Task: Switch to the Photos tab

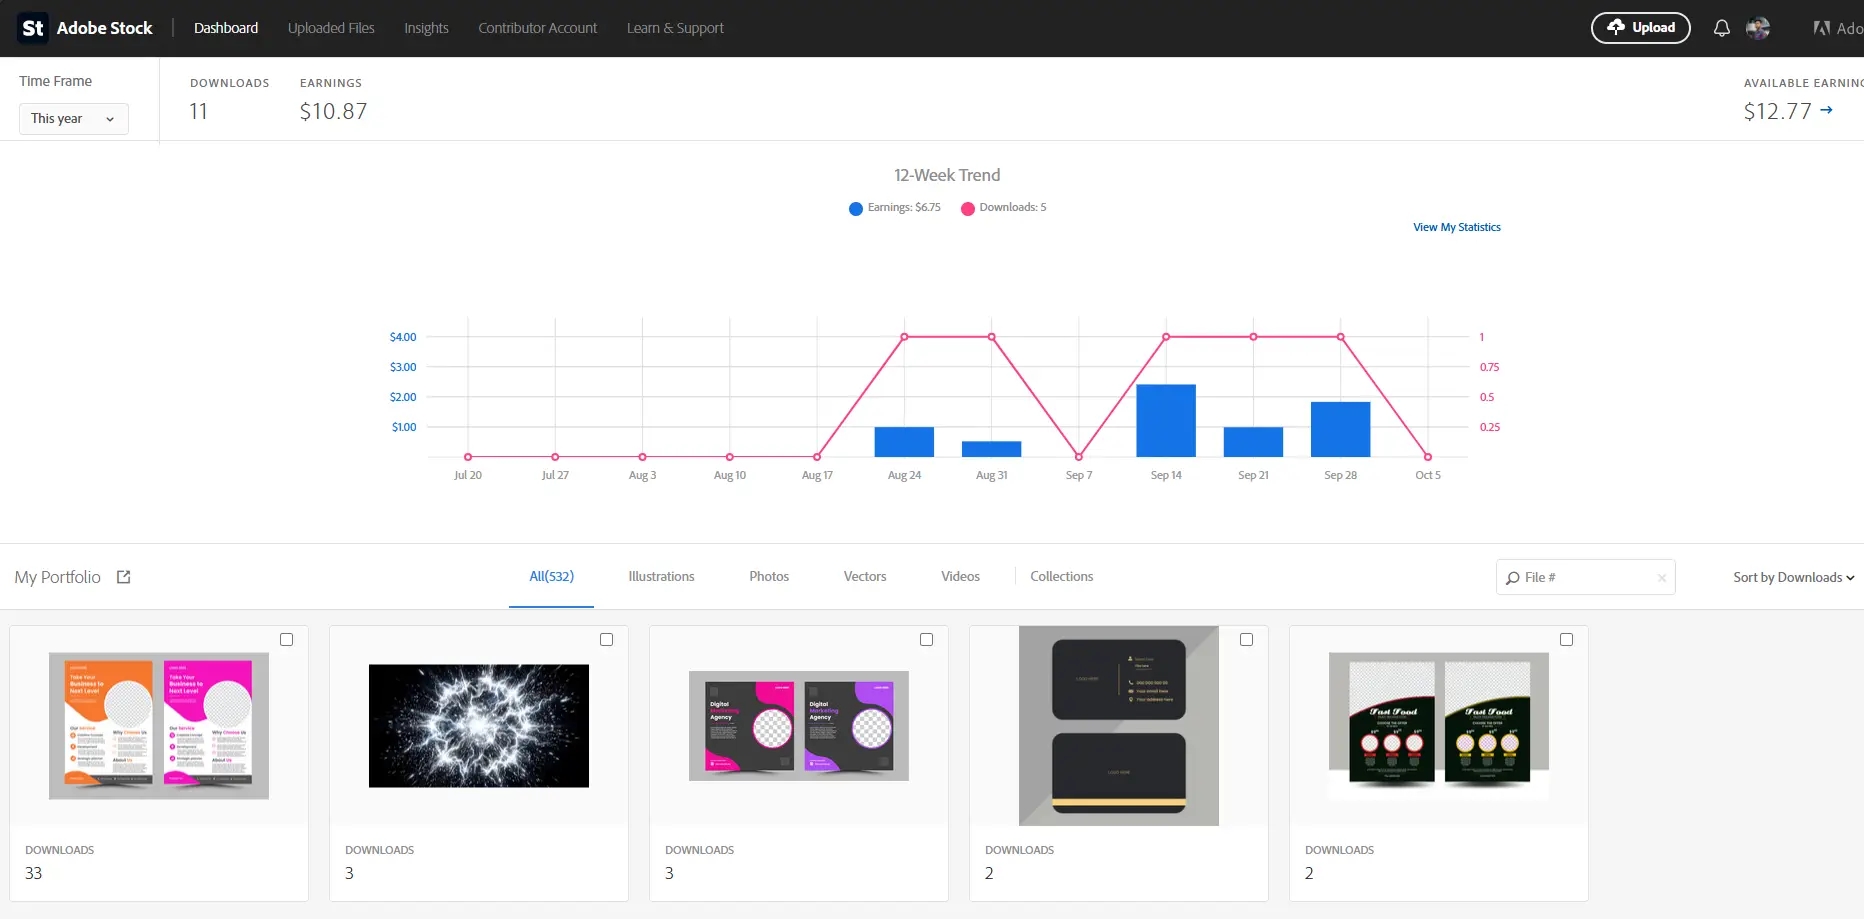Action: [769, 577]
